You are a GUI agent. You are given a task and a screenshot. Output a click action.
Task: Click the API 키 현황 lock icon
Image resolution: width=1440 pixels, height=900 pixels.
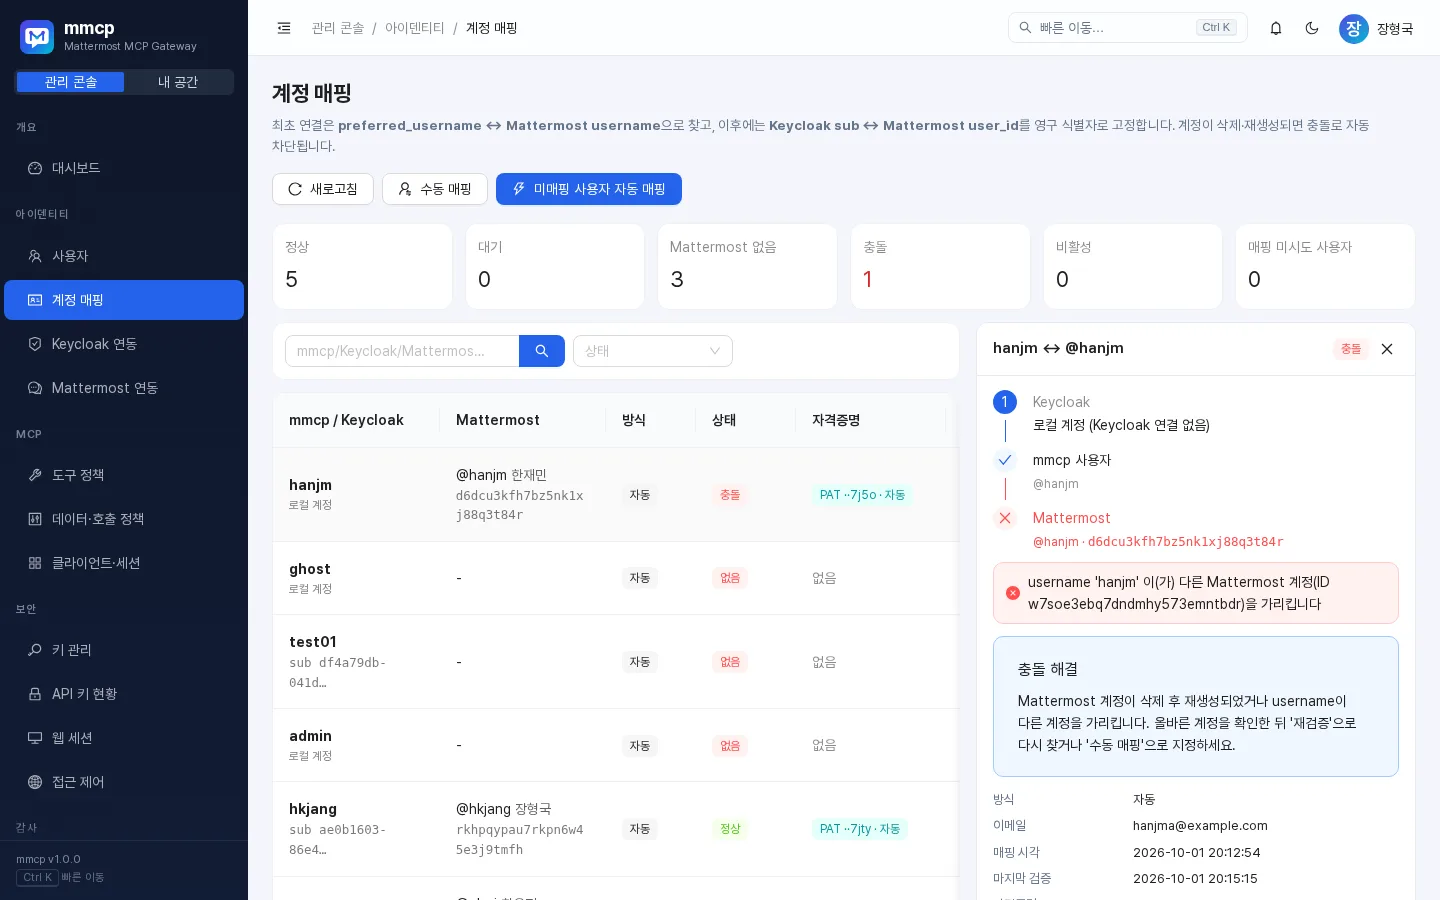pos(35,694)
